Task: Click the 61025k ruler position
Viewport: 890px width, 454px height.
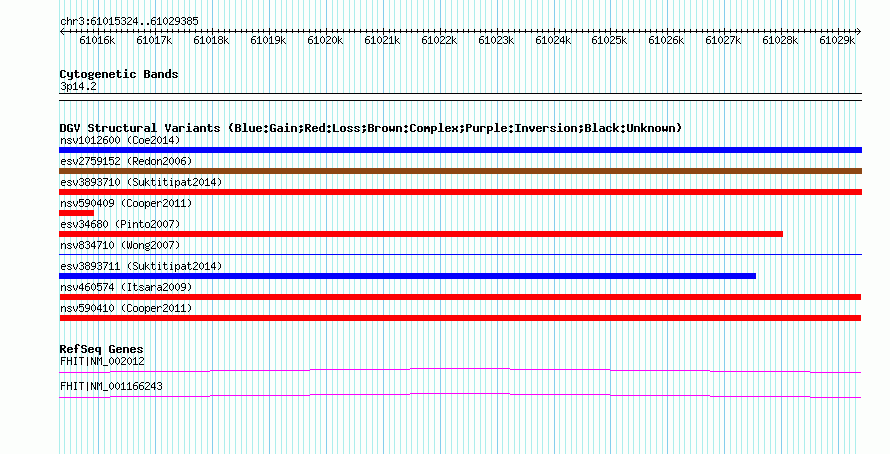Action: pos(610,40)
